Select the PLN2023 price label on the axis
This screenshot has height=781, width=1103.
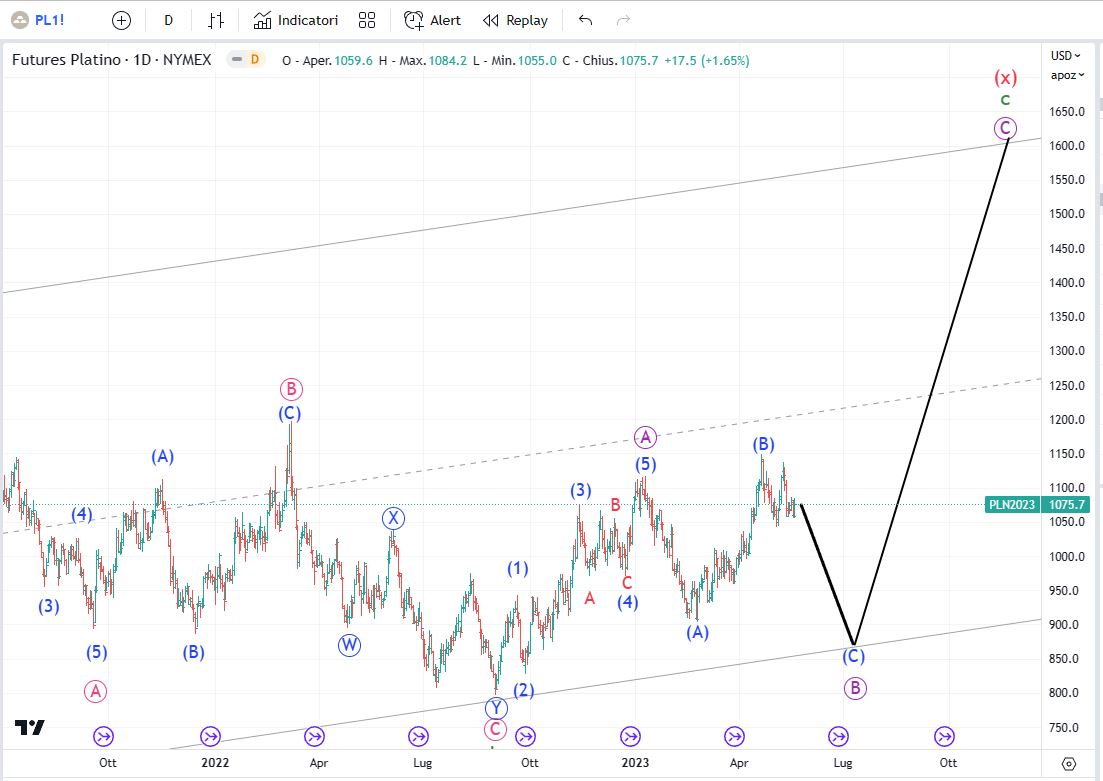click(x=1011, y=505)
